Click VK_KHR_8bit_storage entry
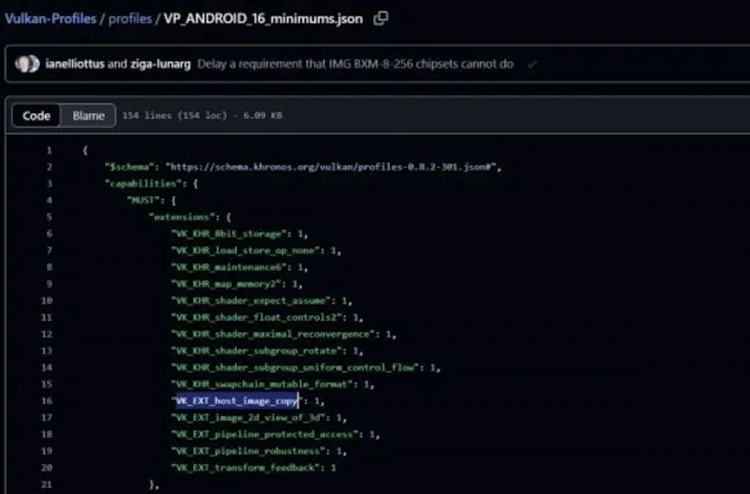The image size is (750, 494). click(x=231, y=234)
